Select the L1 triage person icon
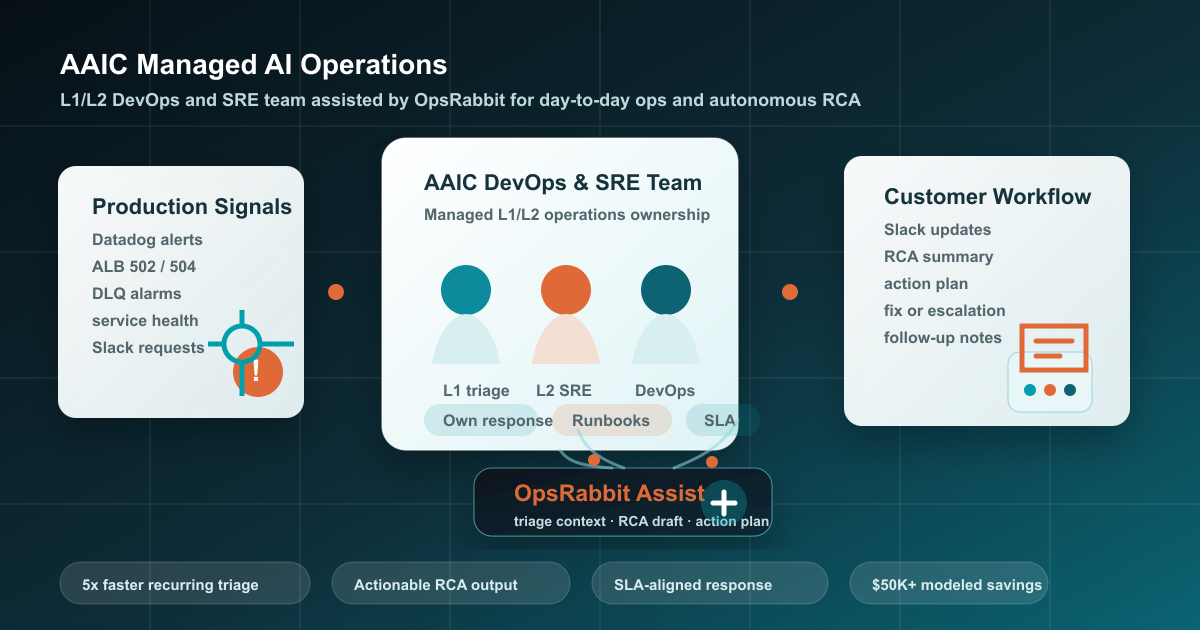This screenshot has width=1200, height=630. click(x=466, y=314)
